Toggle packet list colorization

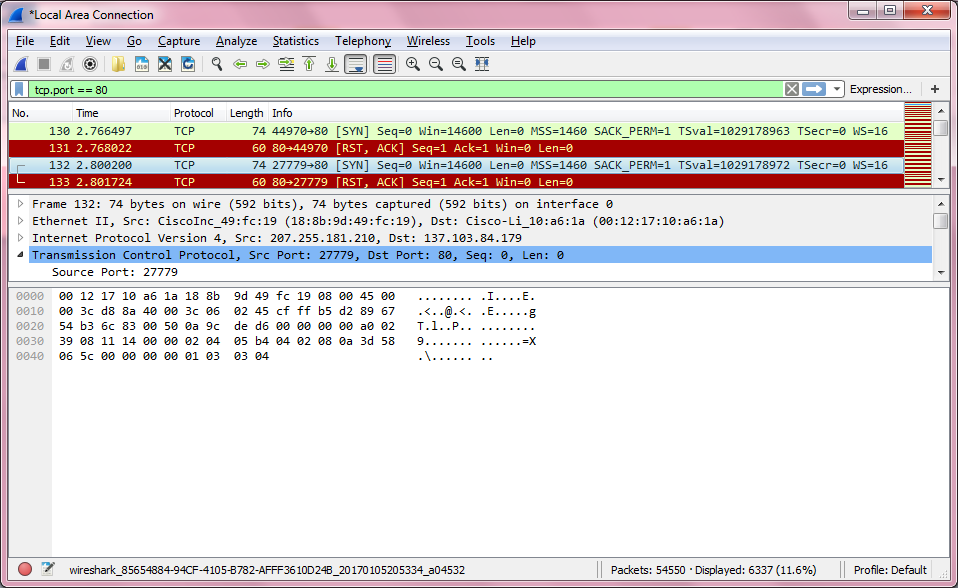384,64
